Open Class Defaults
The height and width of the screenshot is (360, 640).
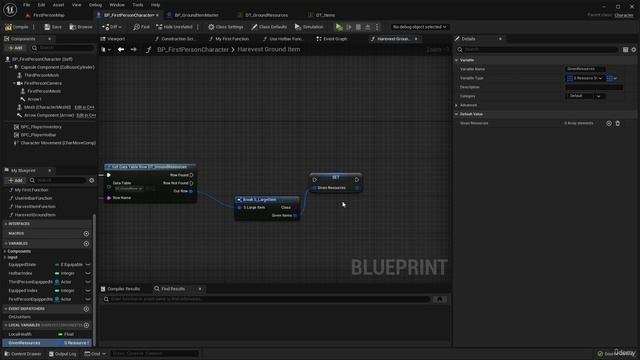click(x=269, y=27)
